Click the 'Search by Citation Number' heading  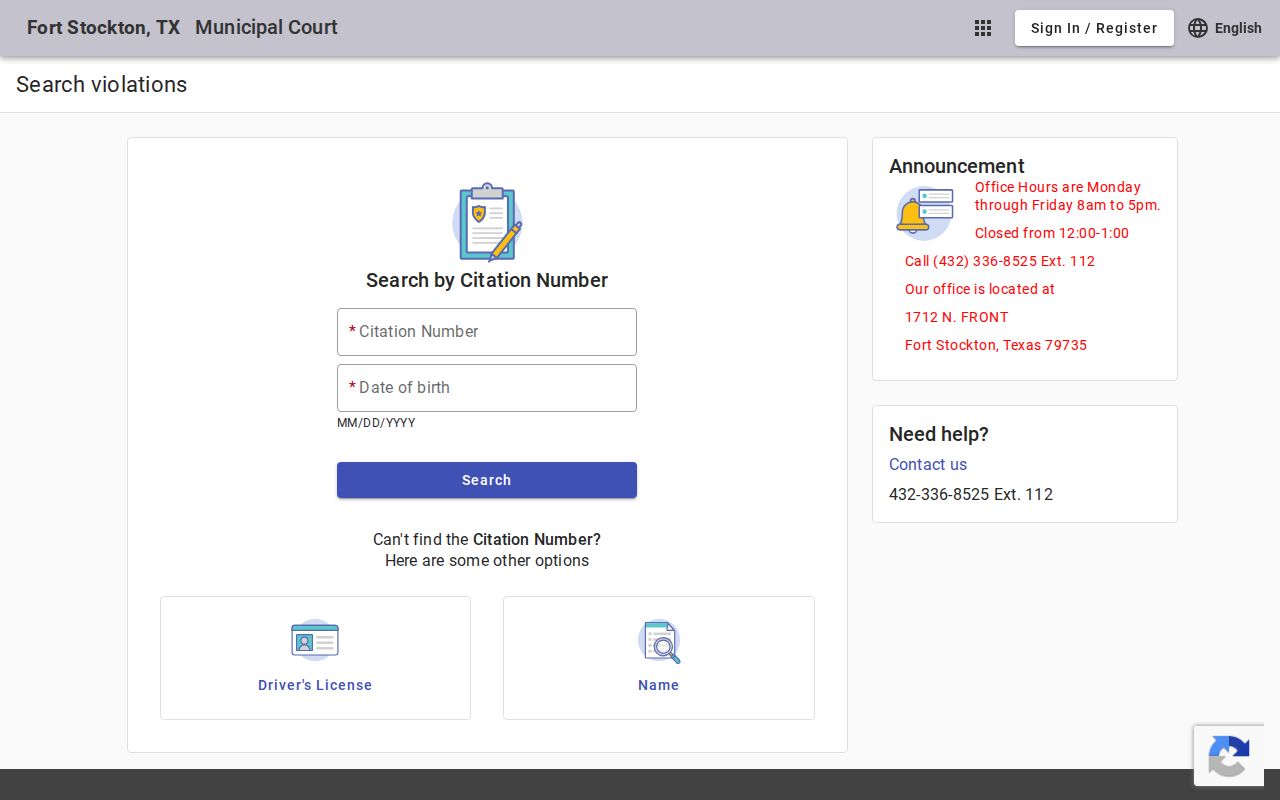point(487,280)
